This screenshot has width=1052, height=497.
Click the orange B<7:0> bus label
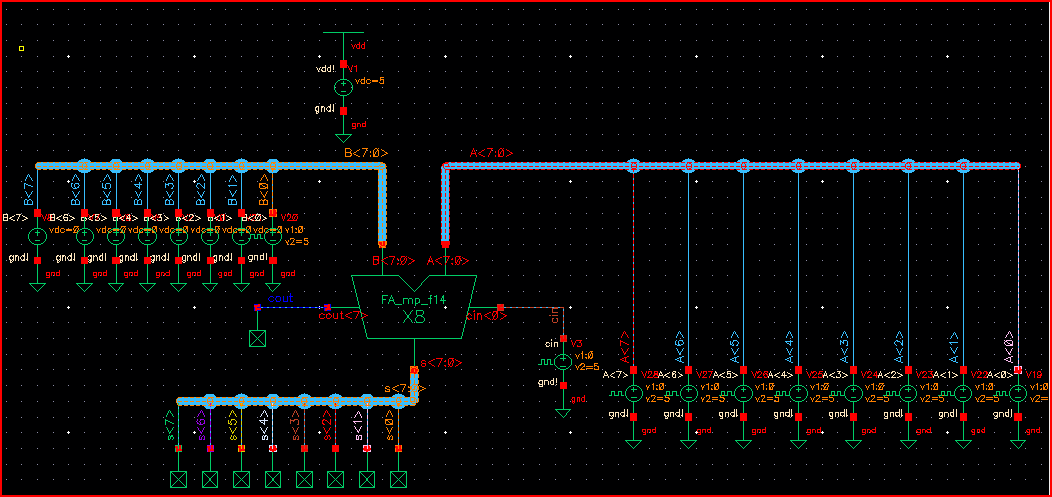[x=366, y=153]
